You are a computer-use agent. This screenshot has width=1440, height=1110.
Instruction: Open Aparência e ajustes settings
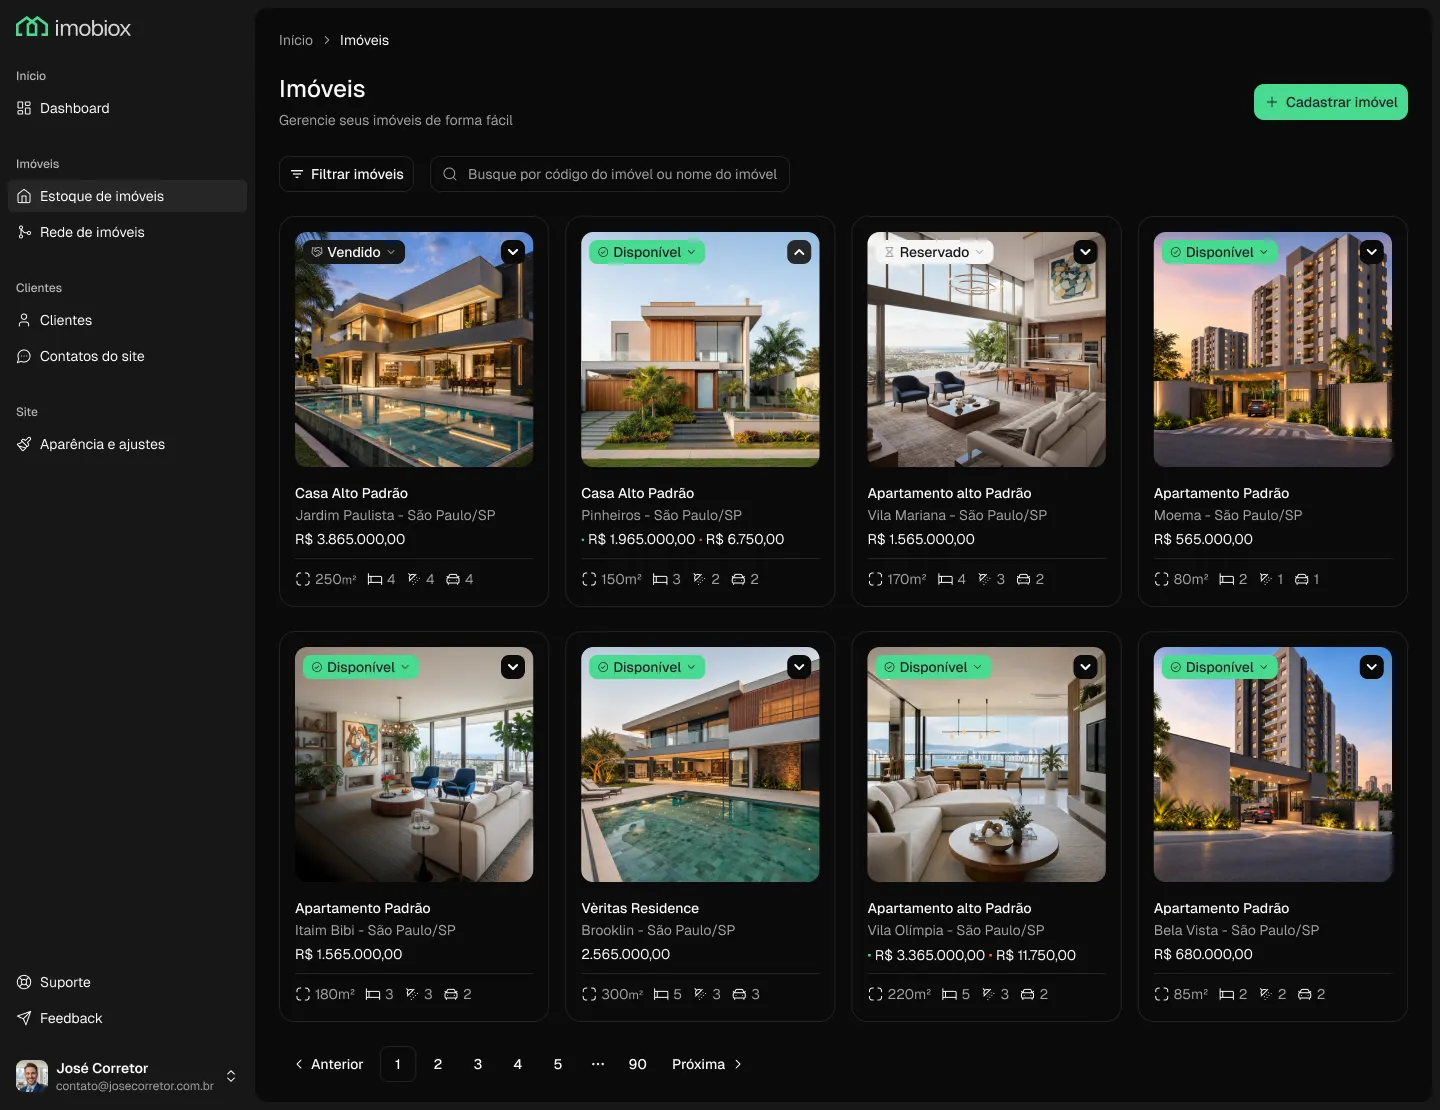coord(127,444)
